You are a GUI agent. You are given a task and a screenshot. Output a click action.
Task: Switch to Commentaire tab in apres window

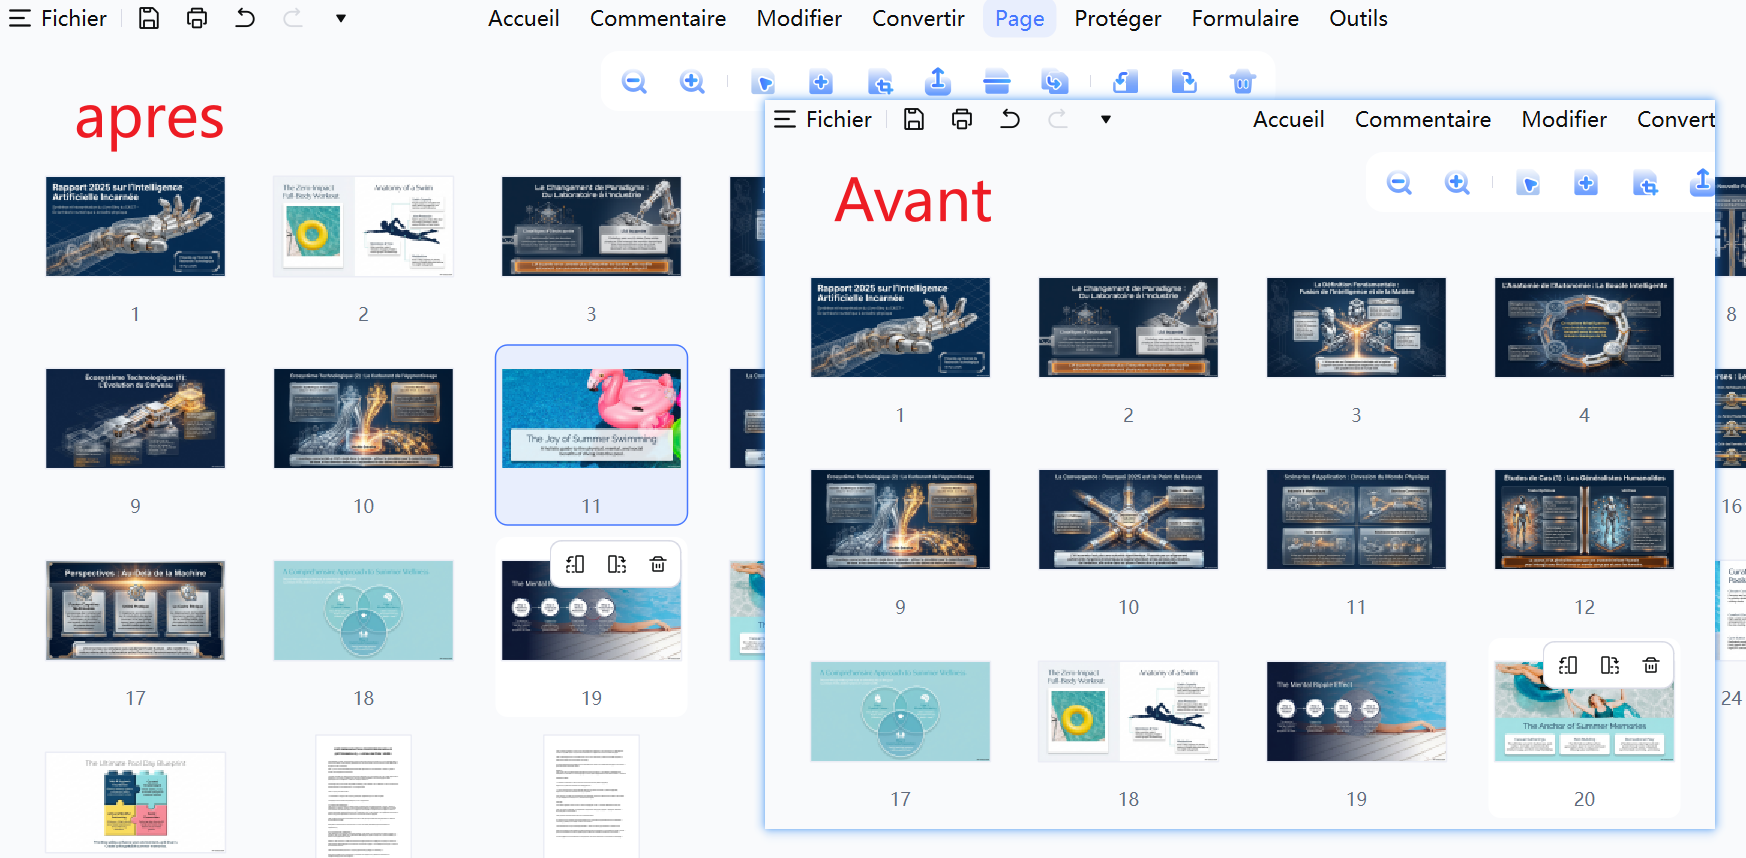(x=658, y=18)
